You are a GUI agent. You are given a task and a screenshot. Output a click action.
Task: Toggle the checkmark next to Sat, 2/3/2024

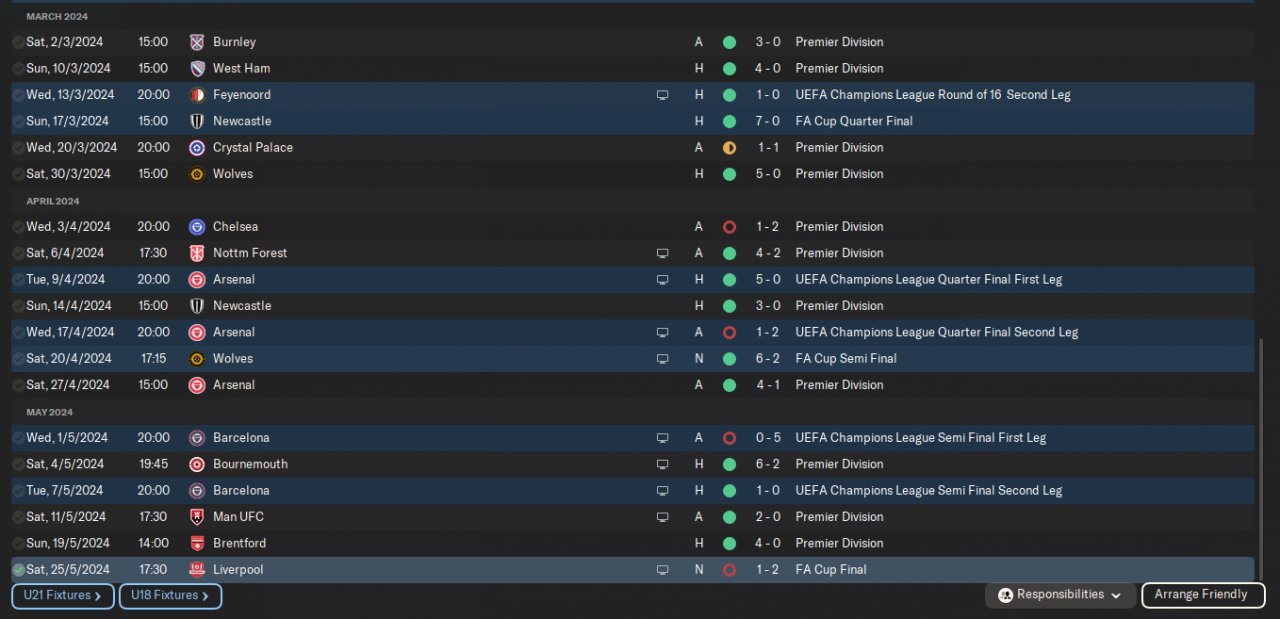click(18, 42)
